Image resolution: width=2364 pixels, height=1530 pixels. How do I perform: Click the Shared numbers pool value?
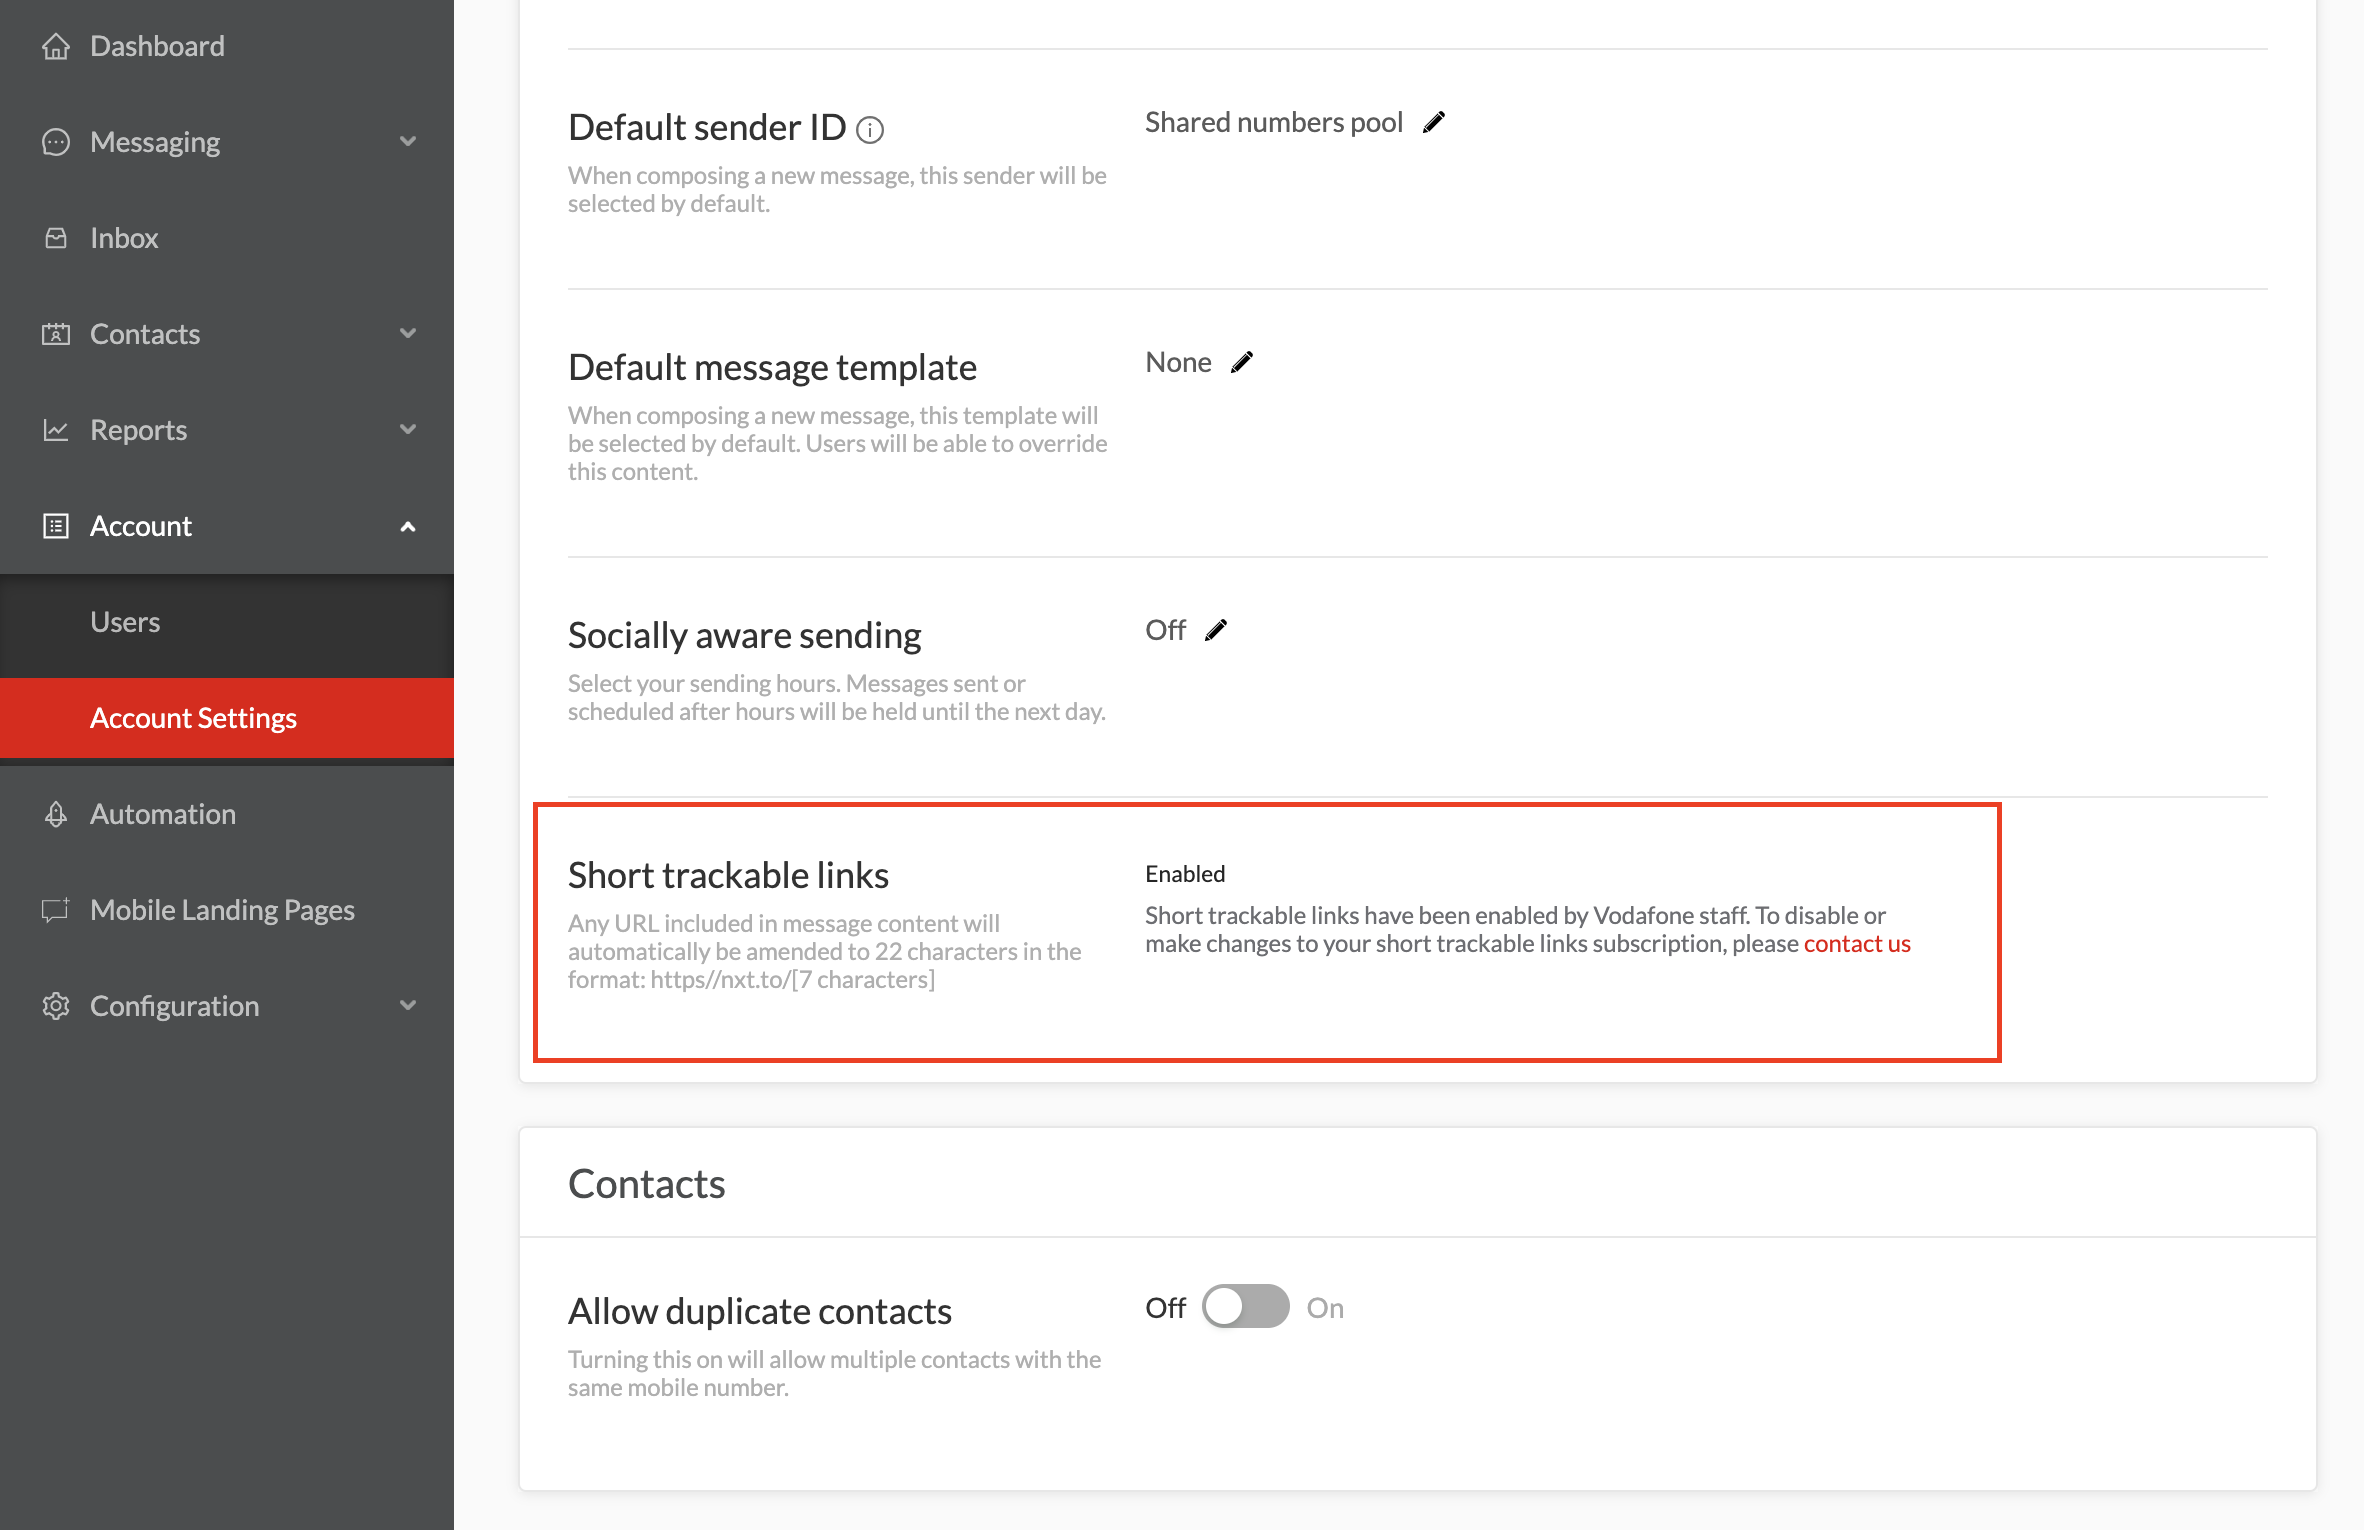[1274, 122]
